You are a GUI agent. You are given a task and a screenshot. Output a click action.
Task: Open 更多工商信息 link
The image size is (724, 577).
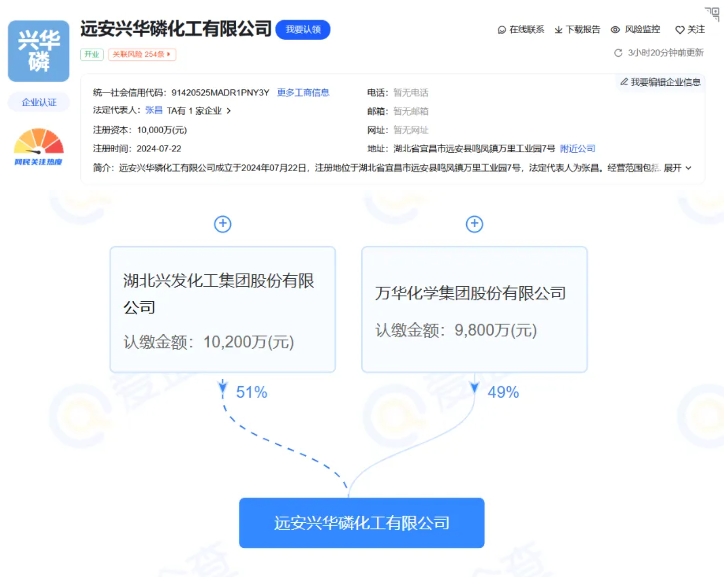pyautogui.click(x=303, y=93)
